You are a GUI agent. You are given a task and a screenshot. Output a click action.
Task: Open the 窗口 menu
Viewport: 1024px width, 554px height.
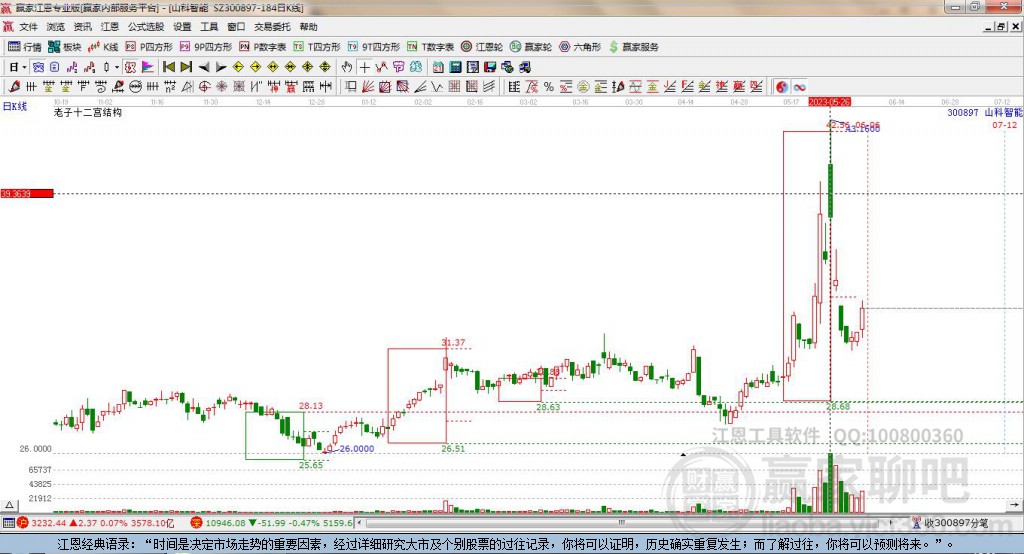[x=236, y=27]
